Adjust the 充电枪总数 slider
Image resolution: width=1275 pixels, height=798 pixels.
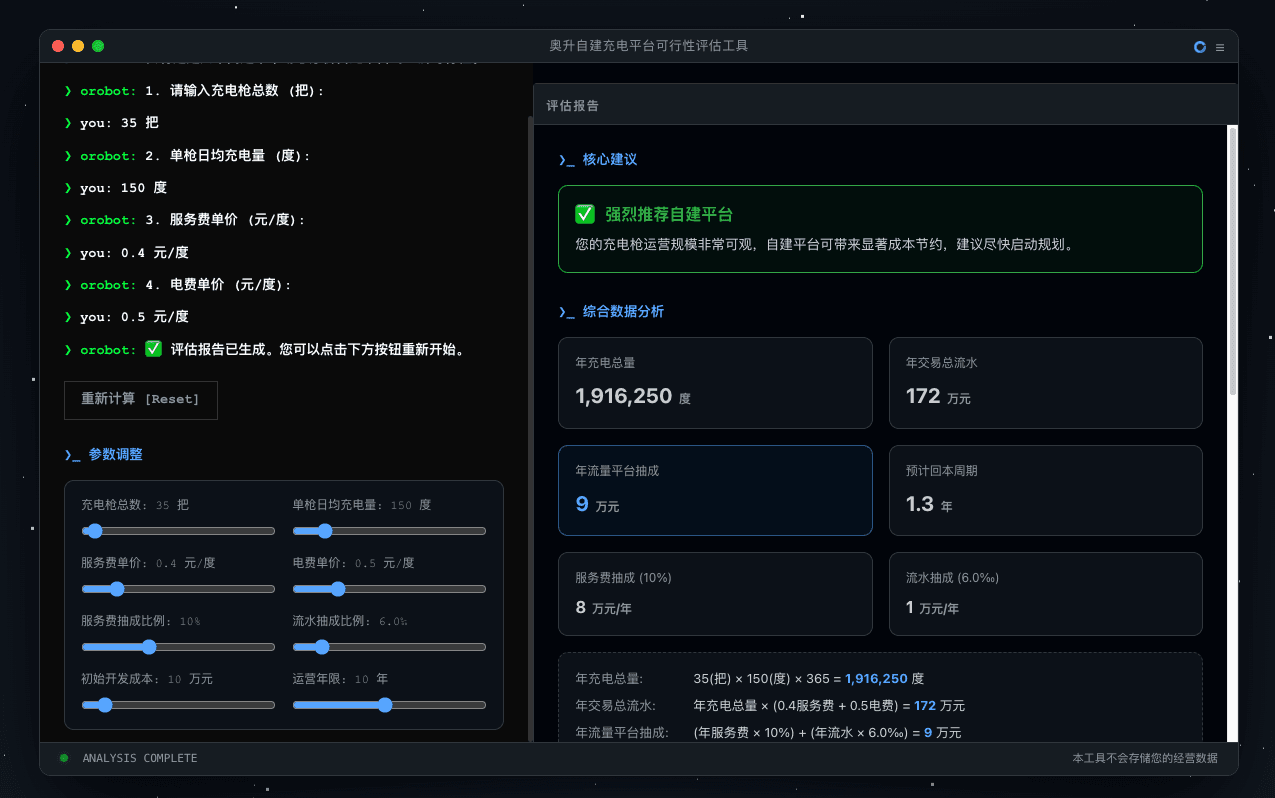click(178, 531)
